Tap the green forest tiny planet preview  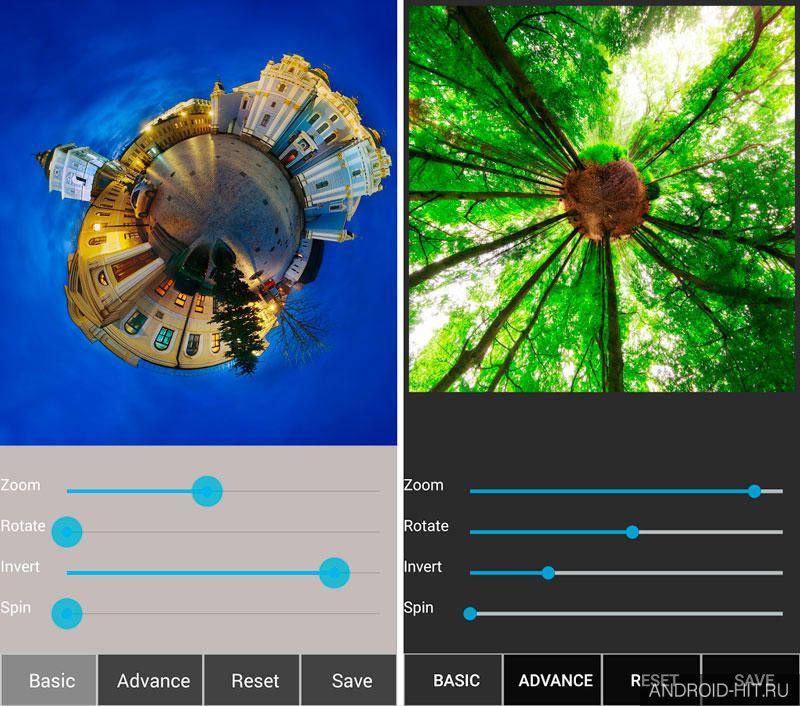coord(602,199)
